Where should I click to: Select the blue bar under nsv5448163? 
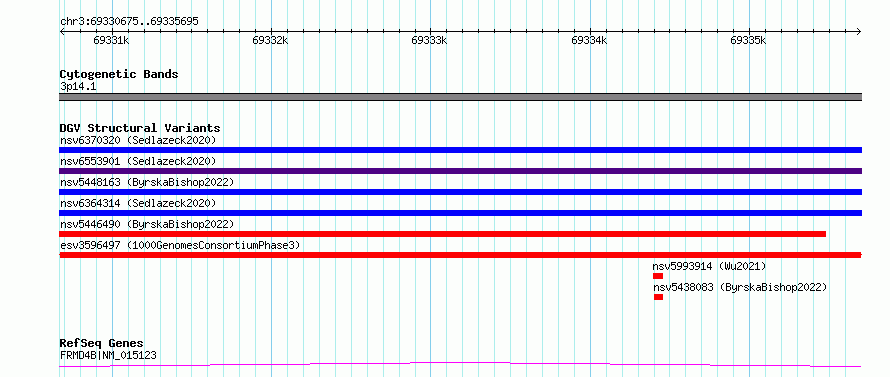(460, 192)
